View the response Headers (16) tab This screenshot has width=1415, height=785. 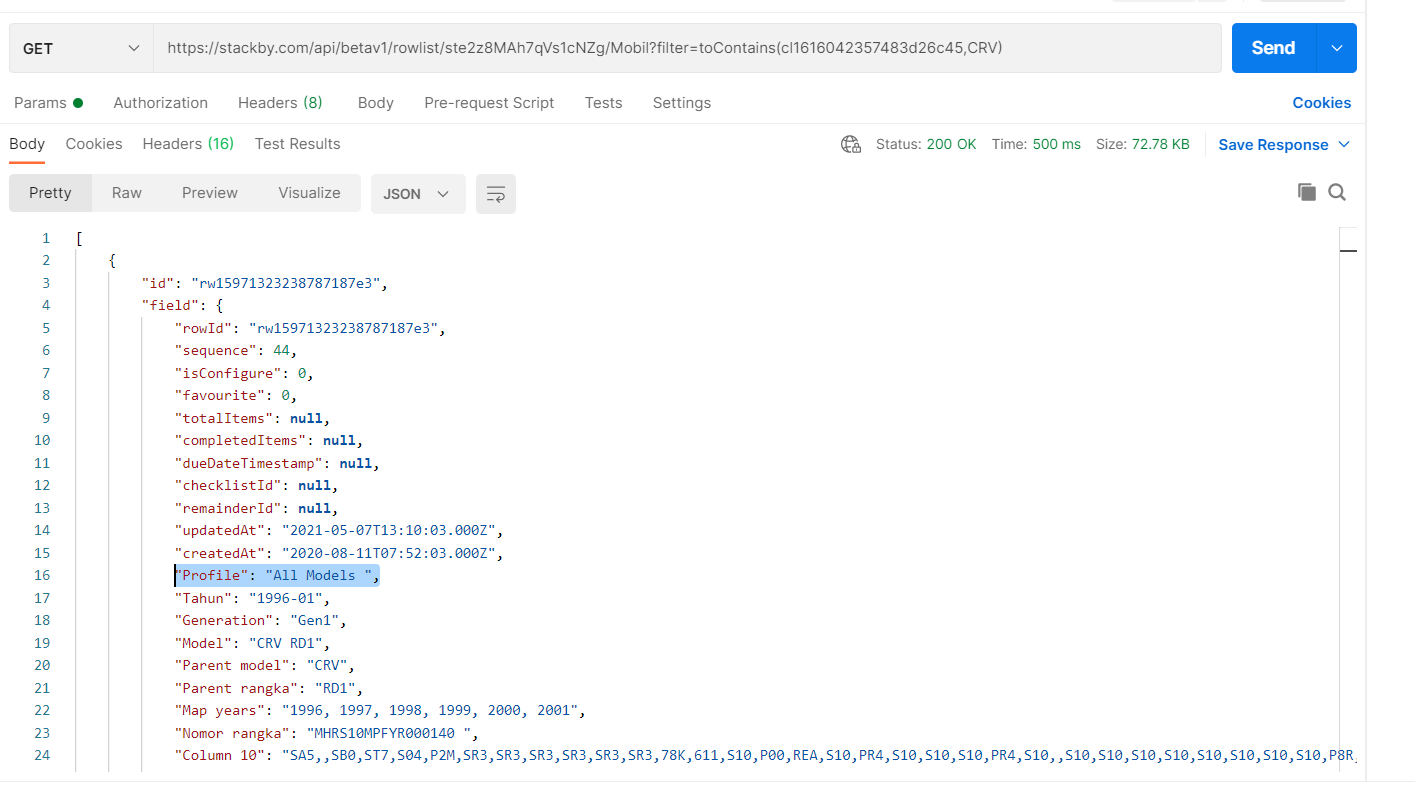coord(188,144)
